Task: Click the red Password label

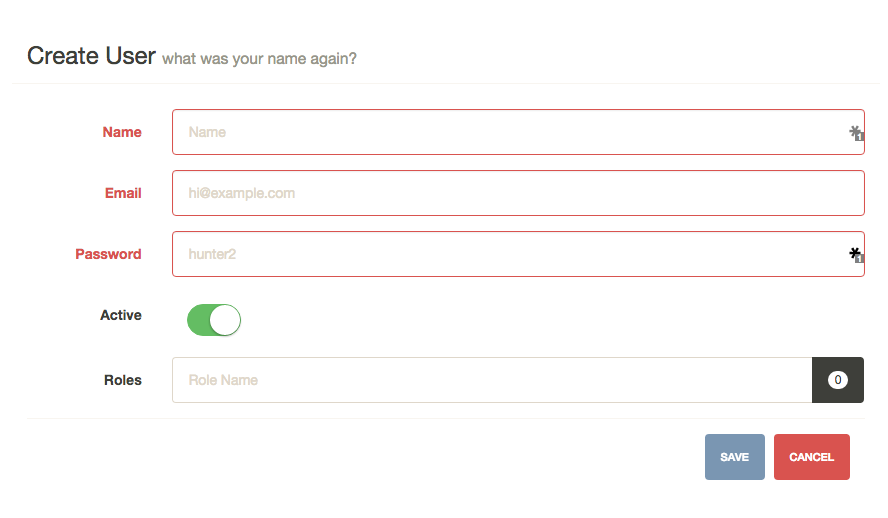Action: pos(108,254)
